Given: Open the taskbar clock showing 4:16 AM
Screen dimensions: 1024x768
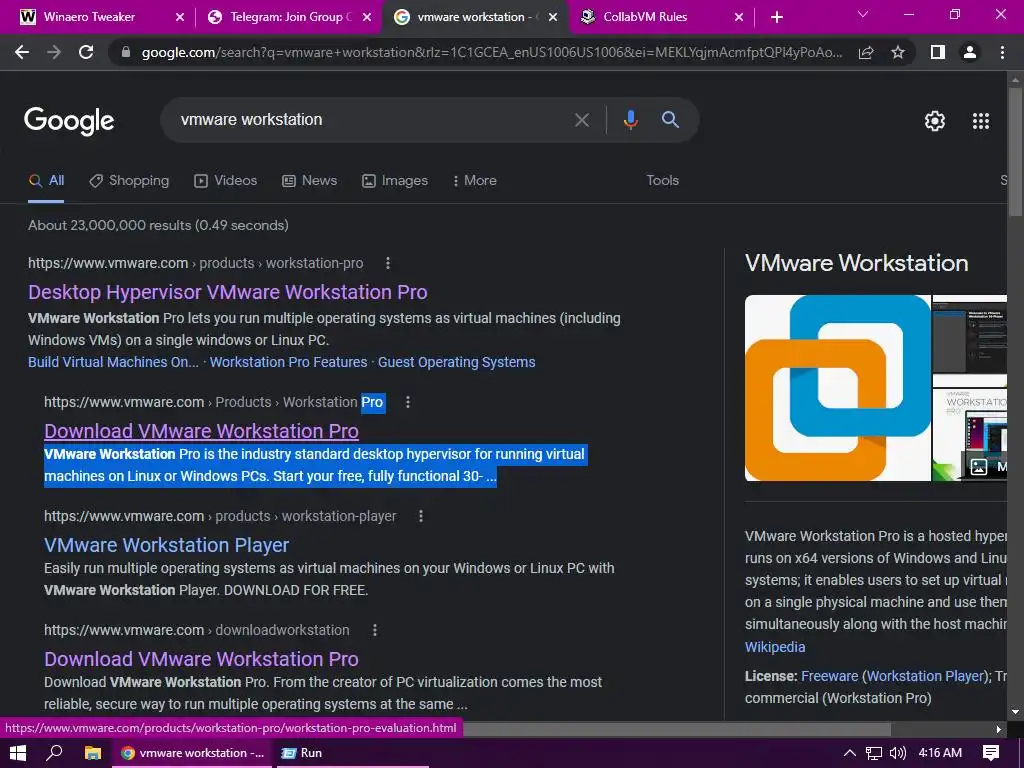Looking at the screenshot, I should [940, 753].
